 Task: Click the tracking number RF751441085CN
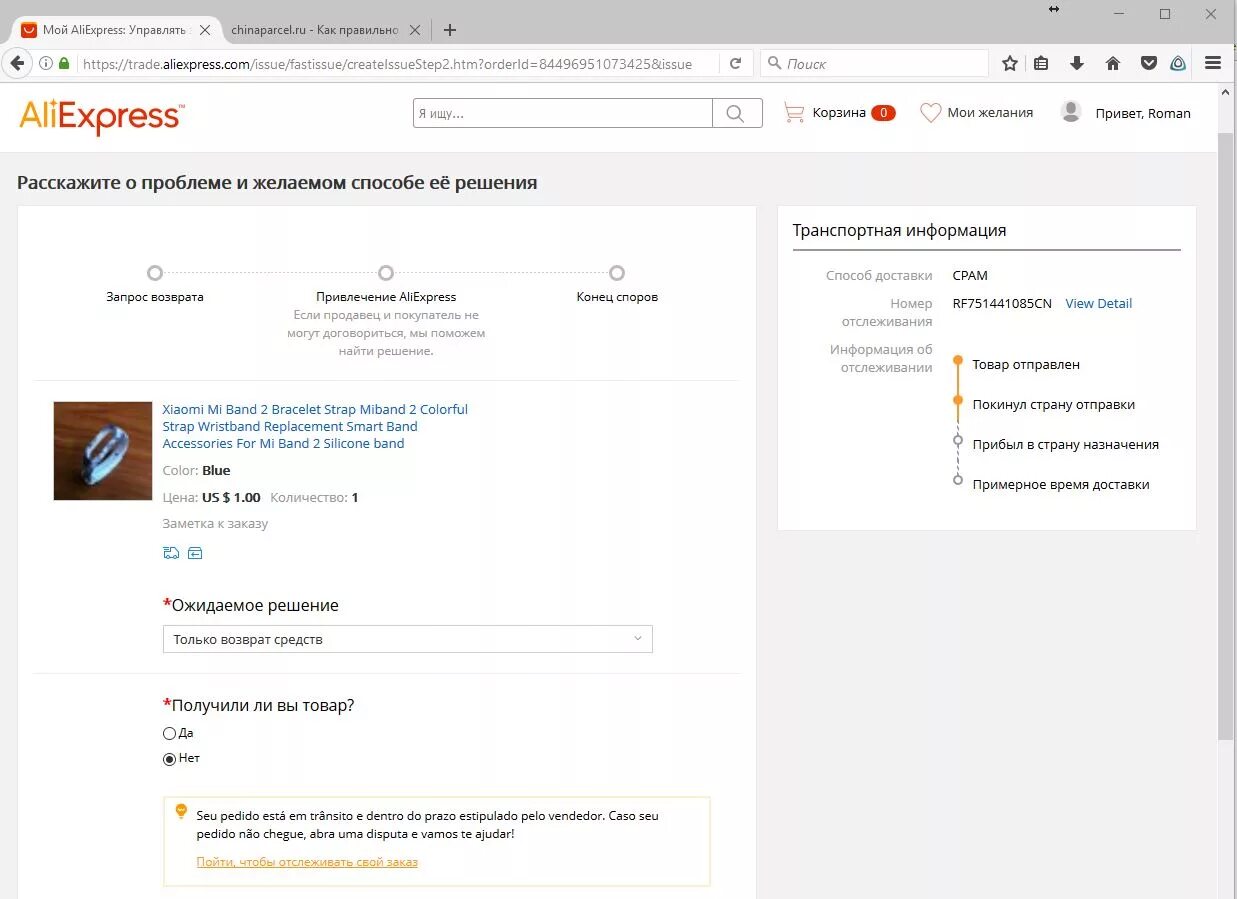(x=1002, y=303)
